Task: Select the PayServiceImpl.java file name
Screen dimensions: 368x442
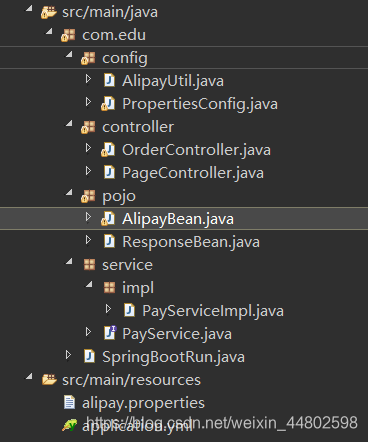Action: click(x=213, y=312)
